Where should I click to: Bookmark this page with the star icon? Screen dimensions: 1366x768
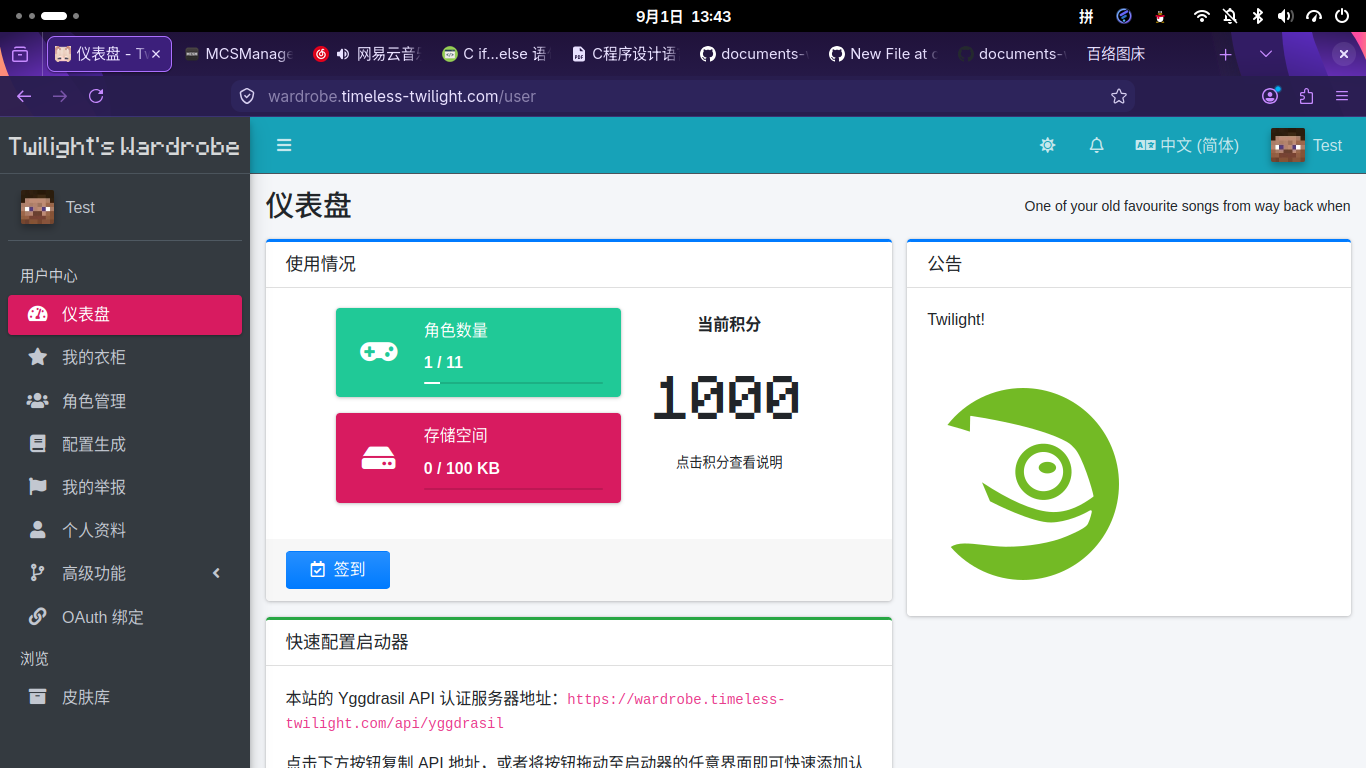1119,96
